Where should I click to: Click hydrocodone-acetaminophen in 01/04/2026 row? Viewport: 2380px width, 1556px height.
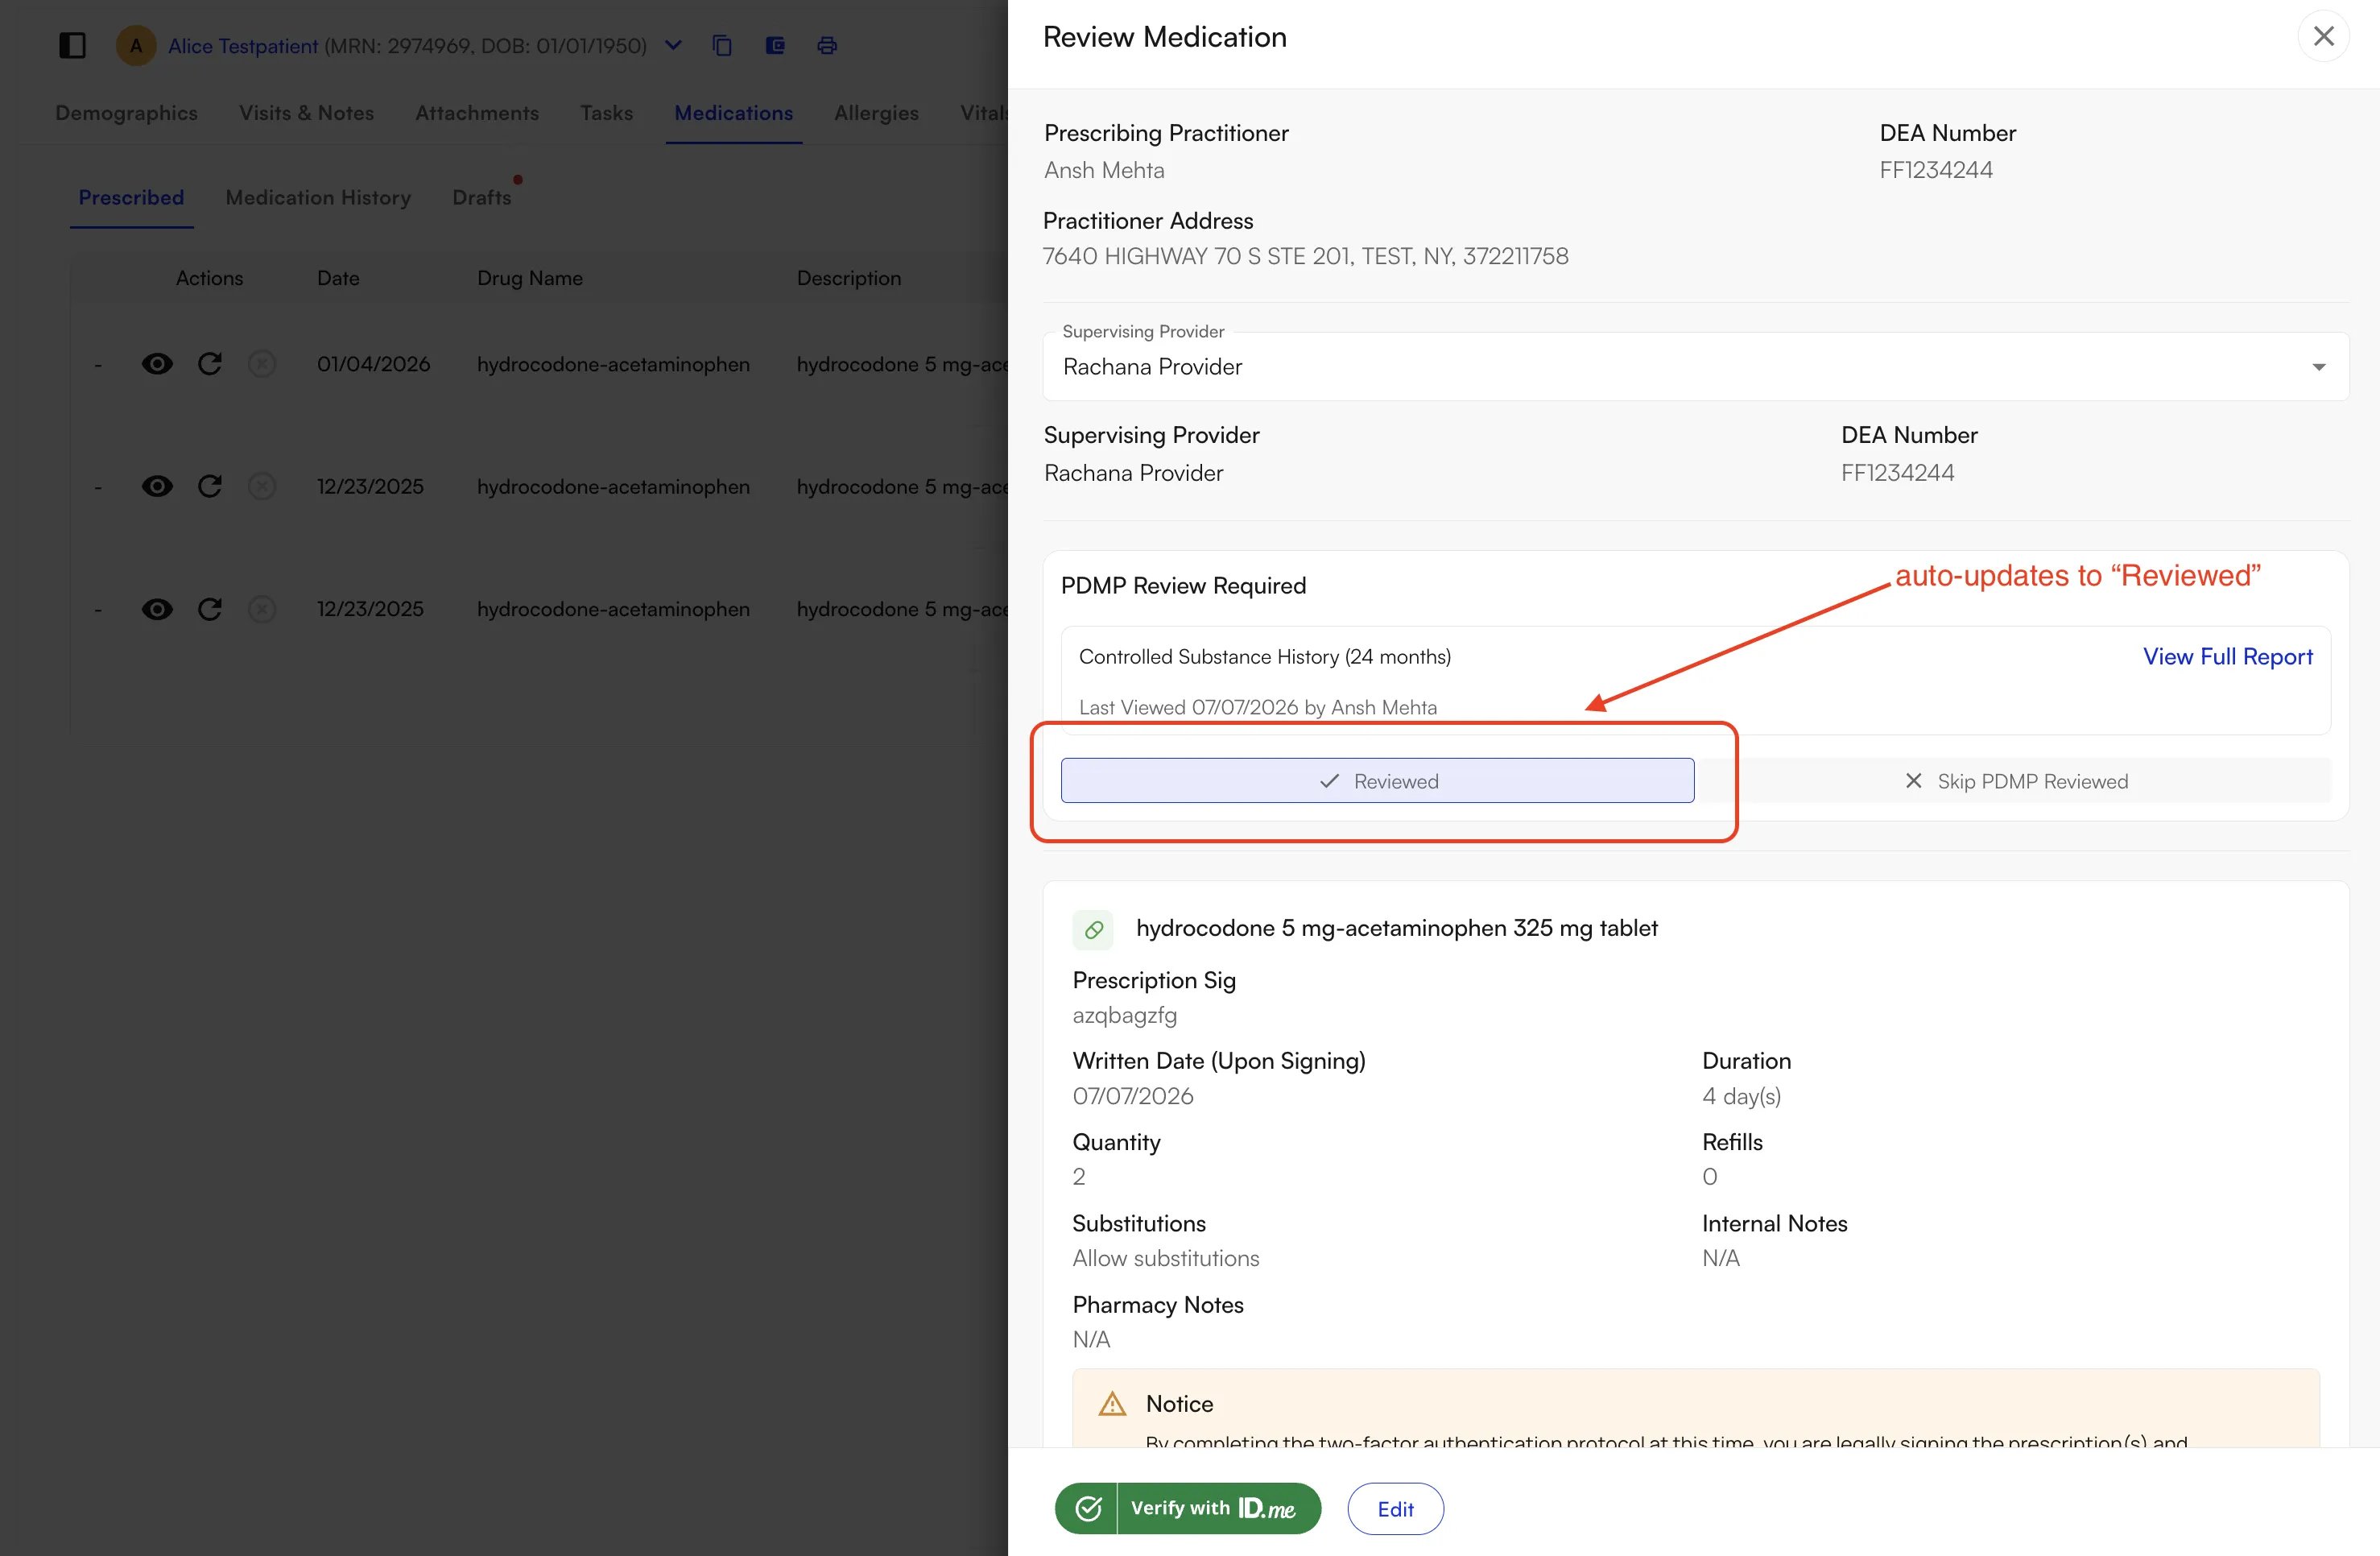[613, 364]
